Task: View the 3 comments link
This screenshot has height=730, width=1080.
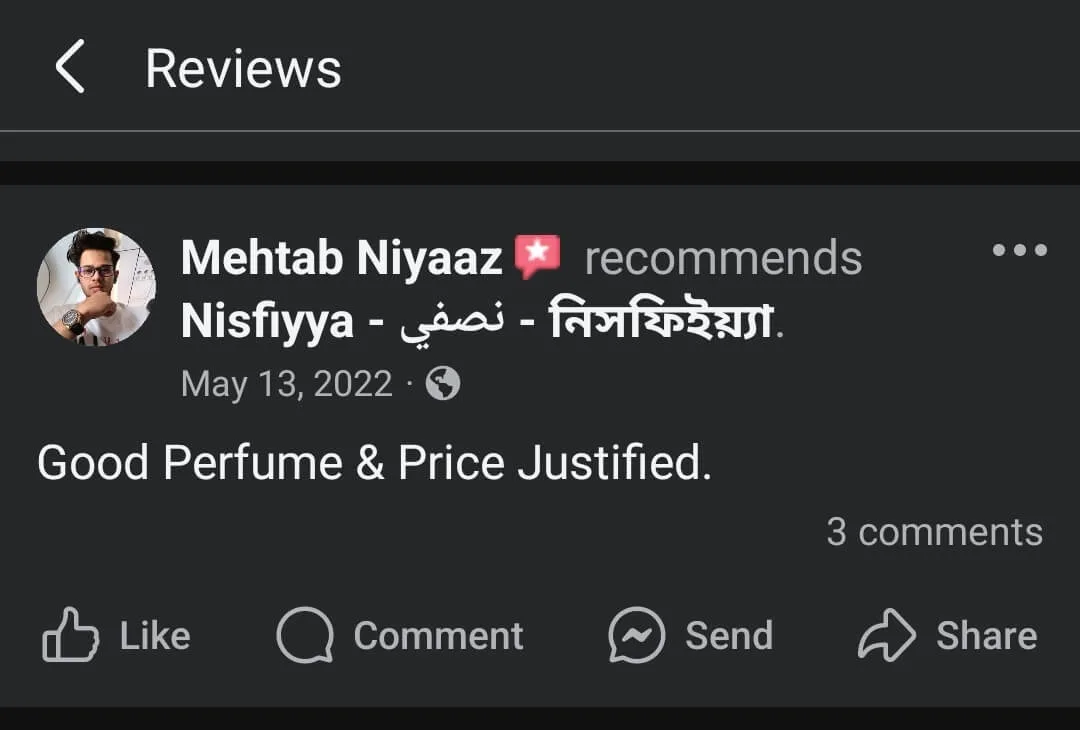Action: pyautogui.click(x=934, y=532)
